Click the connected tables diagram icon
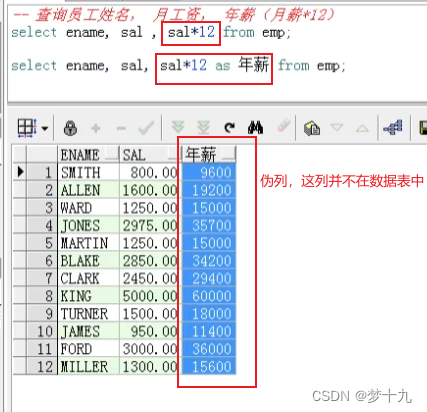Image resolution: width=427 pixels, height=412 pixels. pos(393,127)
